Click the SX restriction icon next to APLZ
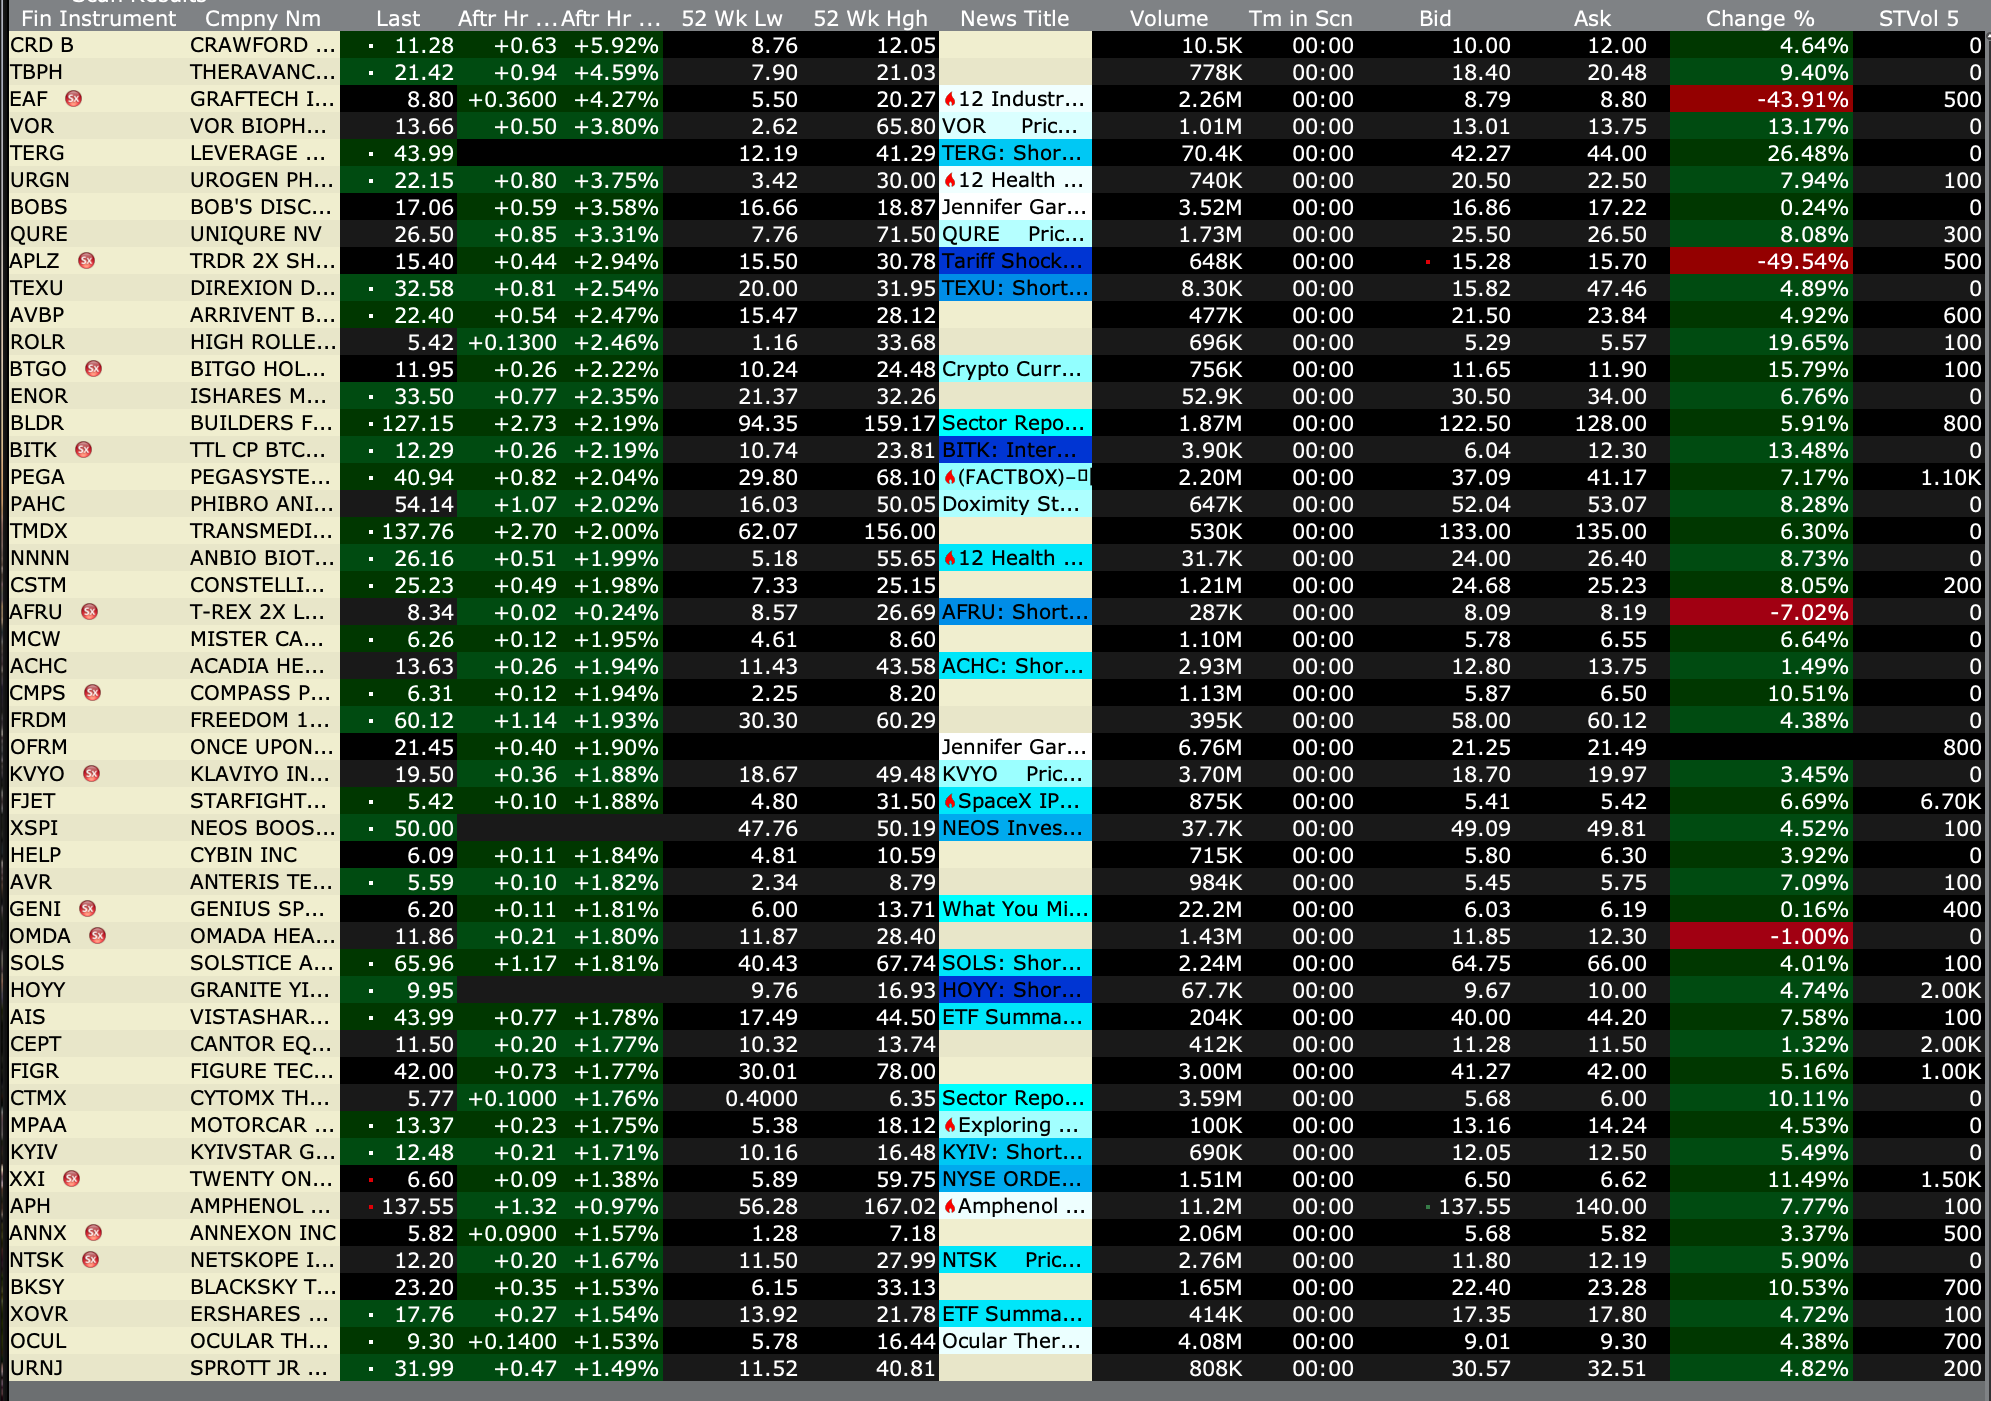 [x=86, y=261]
